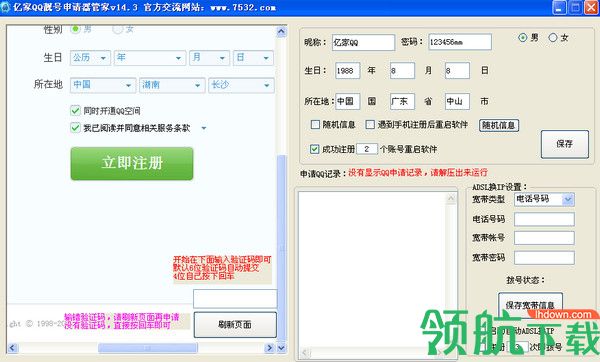Click web panel horizontal scrollbar right arrow

pyautogui.click(x=270, y=347)
